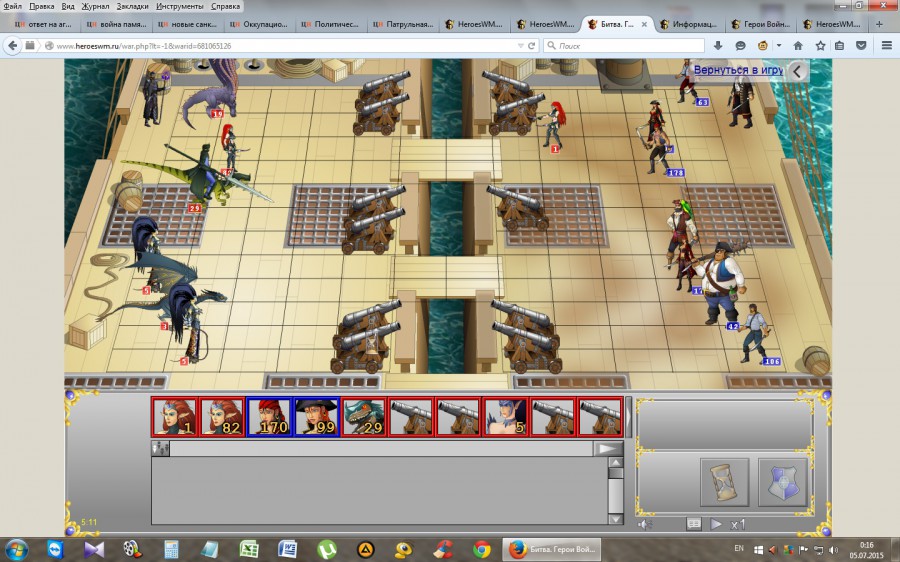
Task: Launch Excel from the taskbar
Action: tap(249, 549)
